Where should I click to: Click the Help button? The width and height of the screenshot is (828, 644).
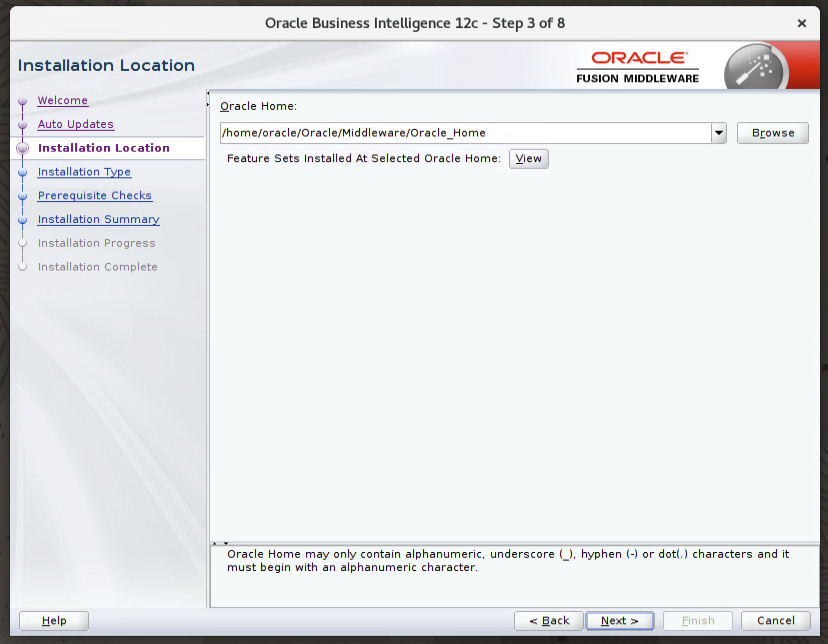pos(54,621)
